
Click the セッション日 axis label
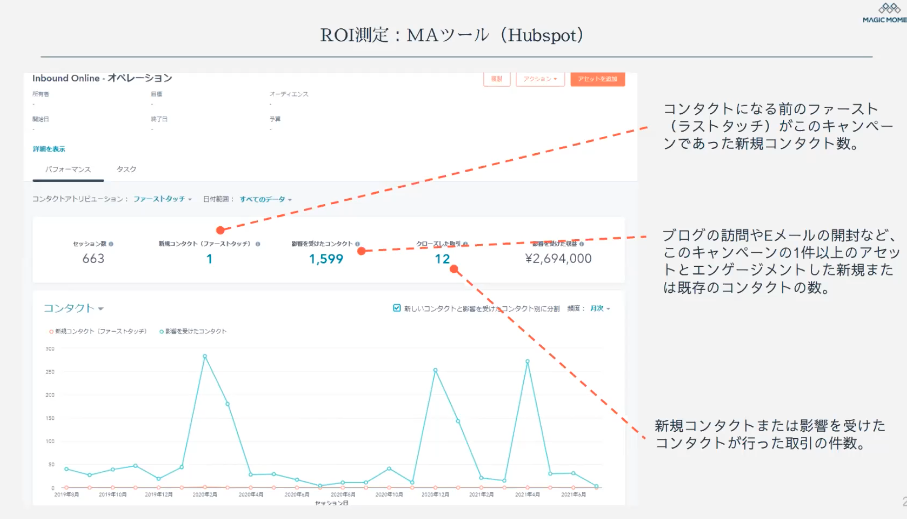[x=331, y=503]
